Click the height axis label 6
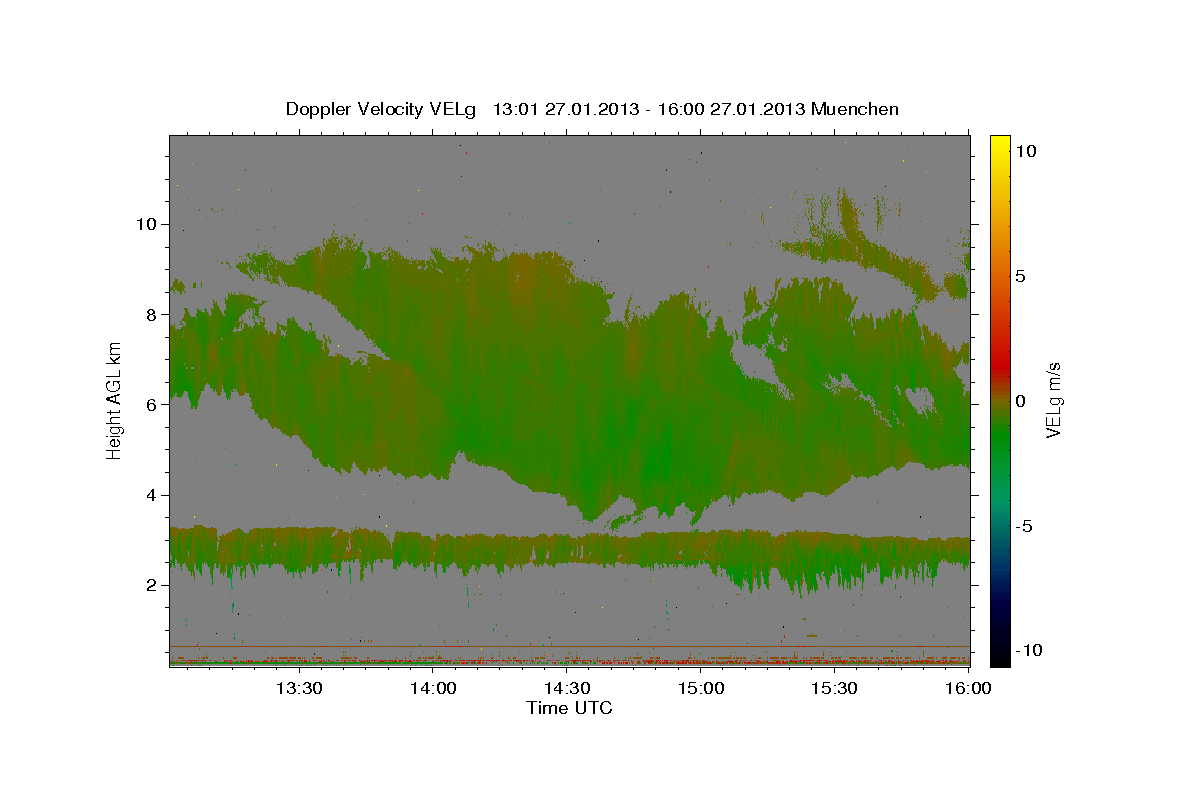 tap(151, 404)
